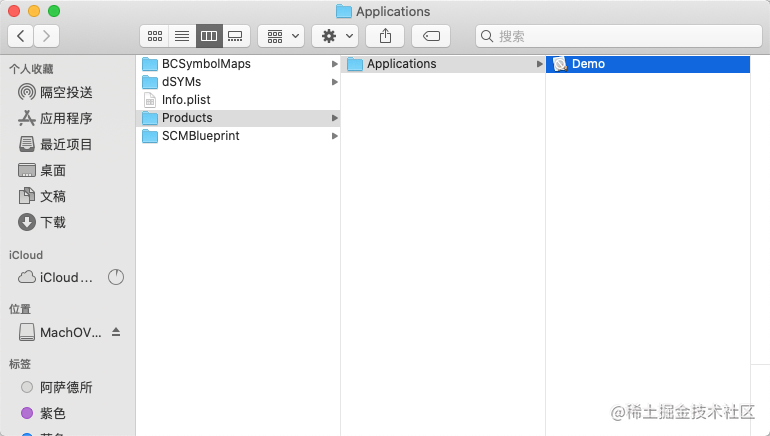Open 下载 in the sidebar

pos(42,222)
